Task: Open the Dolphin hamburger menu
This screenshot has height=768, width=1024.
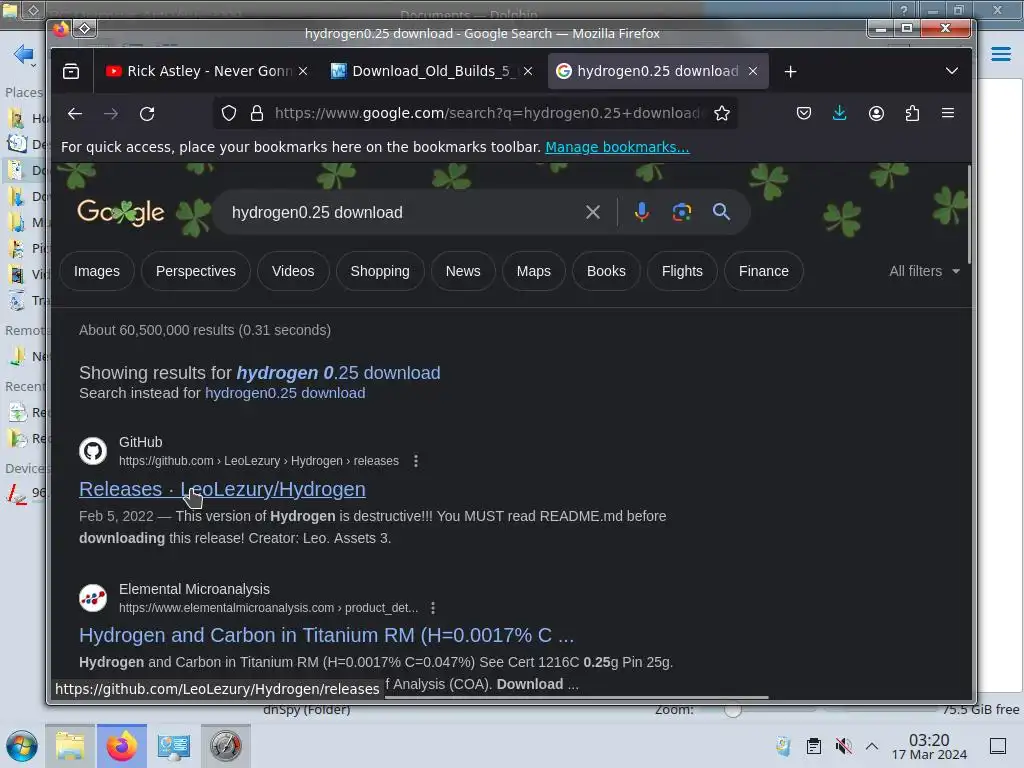Action: 1000,54
